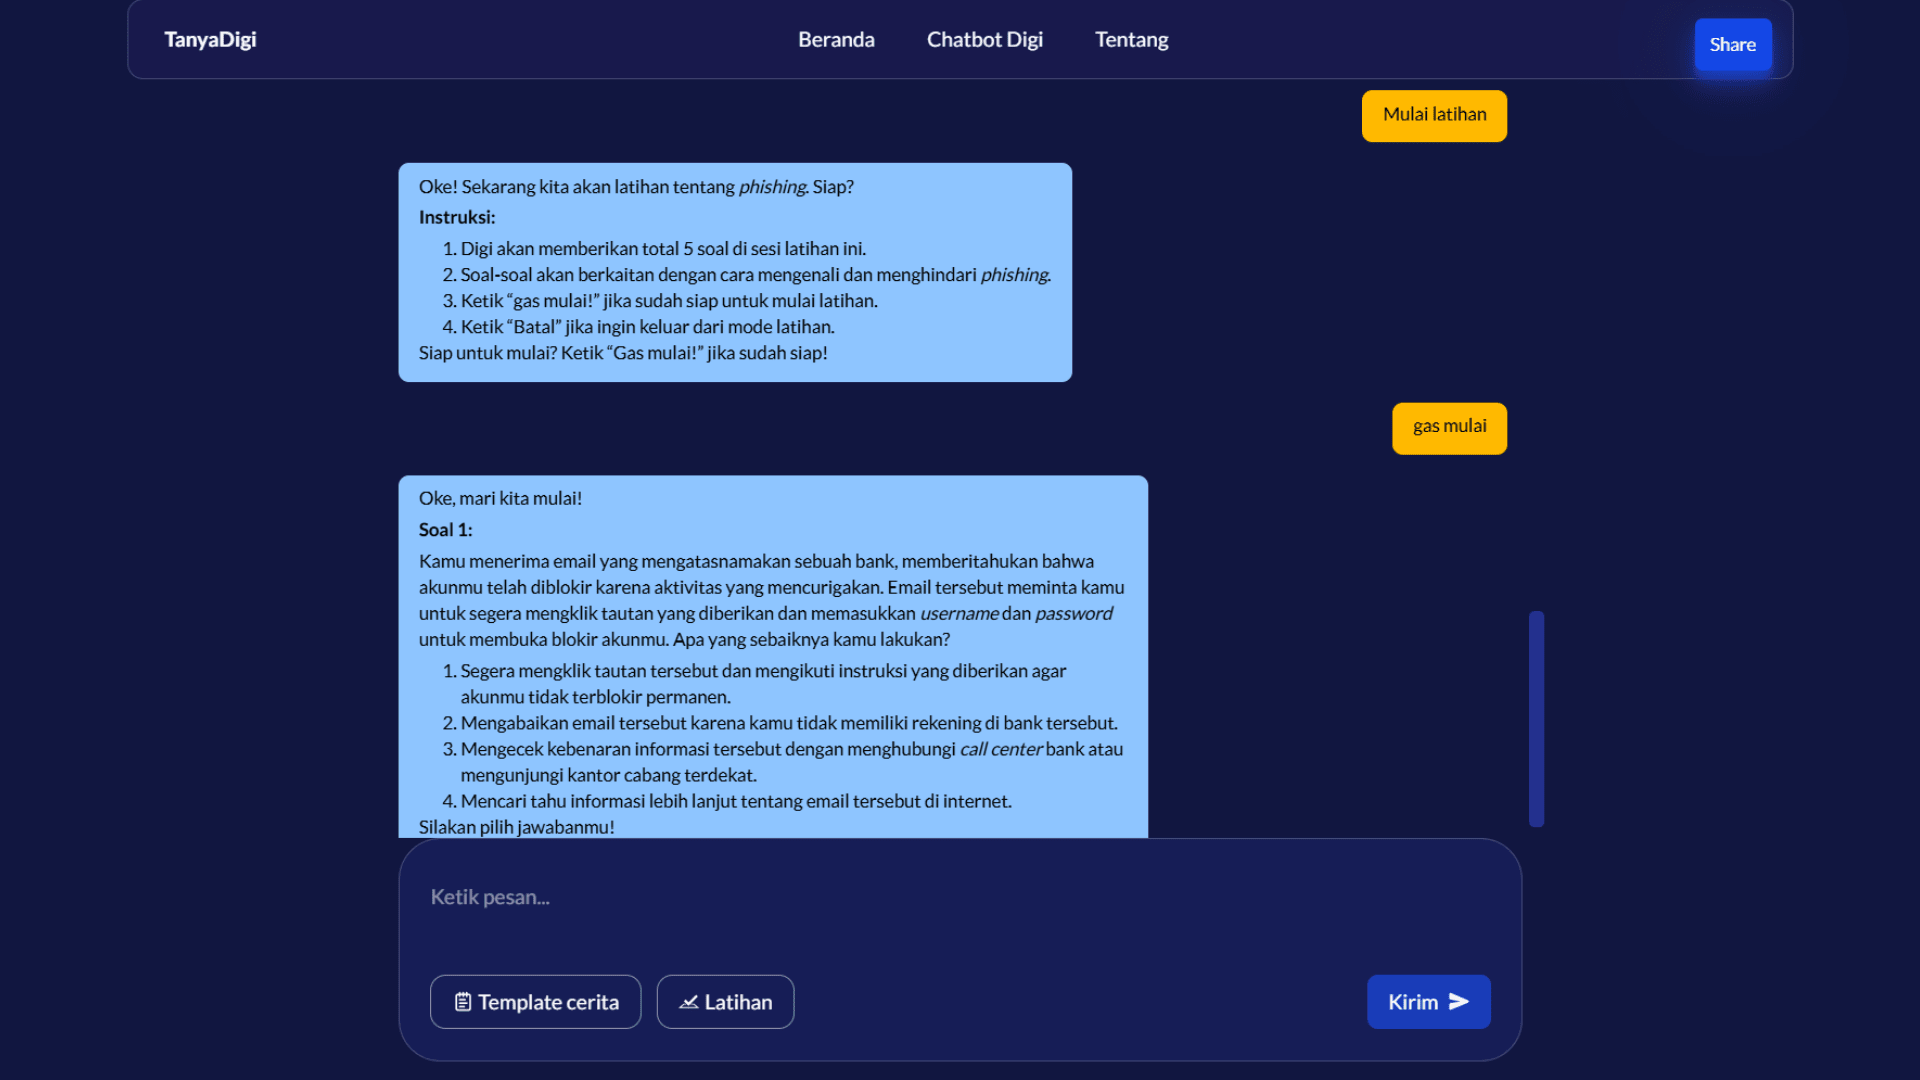1920x1080 pixels.
Task: Open the Tentang menu item
Action: [x=1131, y=40]
